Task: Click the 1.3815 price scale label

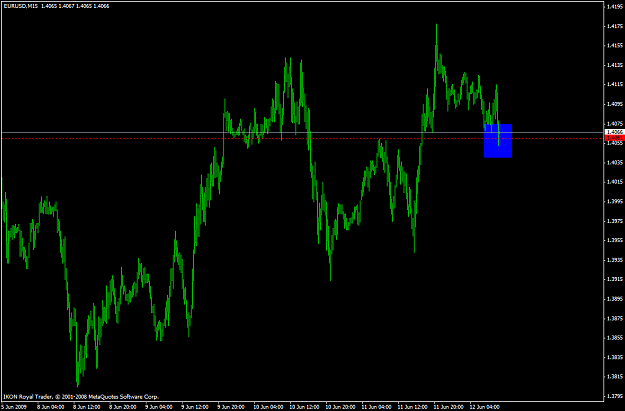Action: (x=615, y=377)
